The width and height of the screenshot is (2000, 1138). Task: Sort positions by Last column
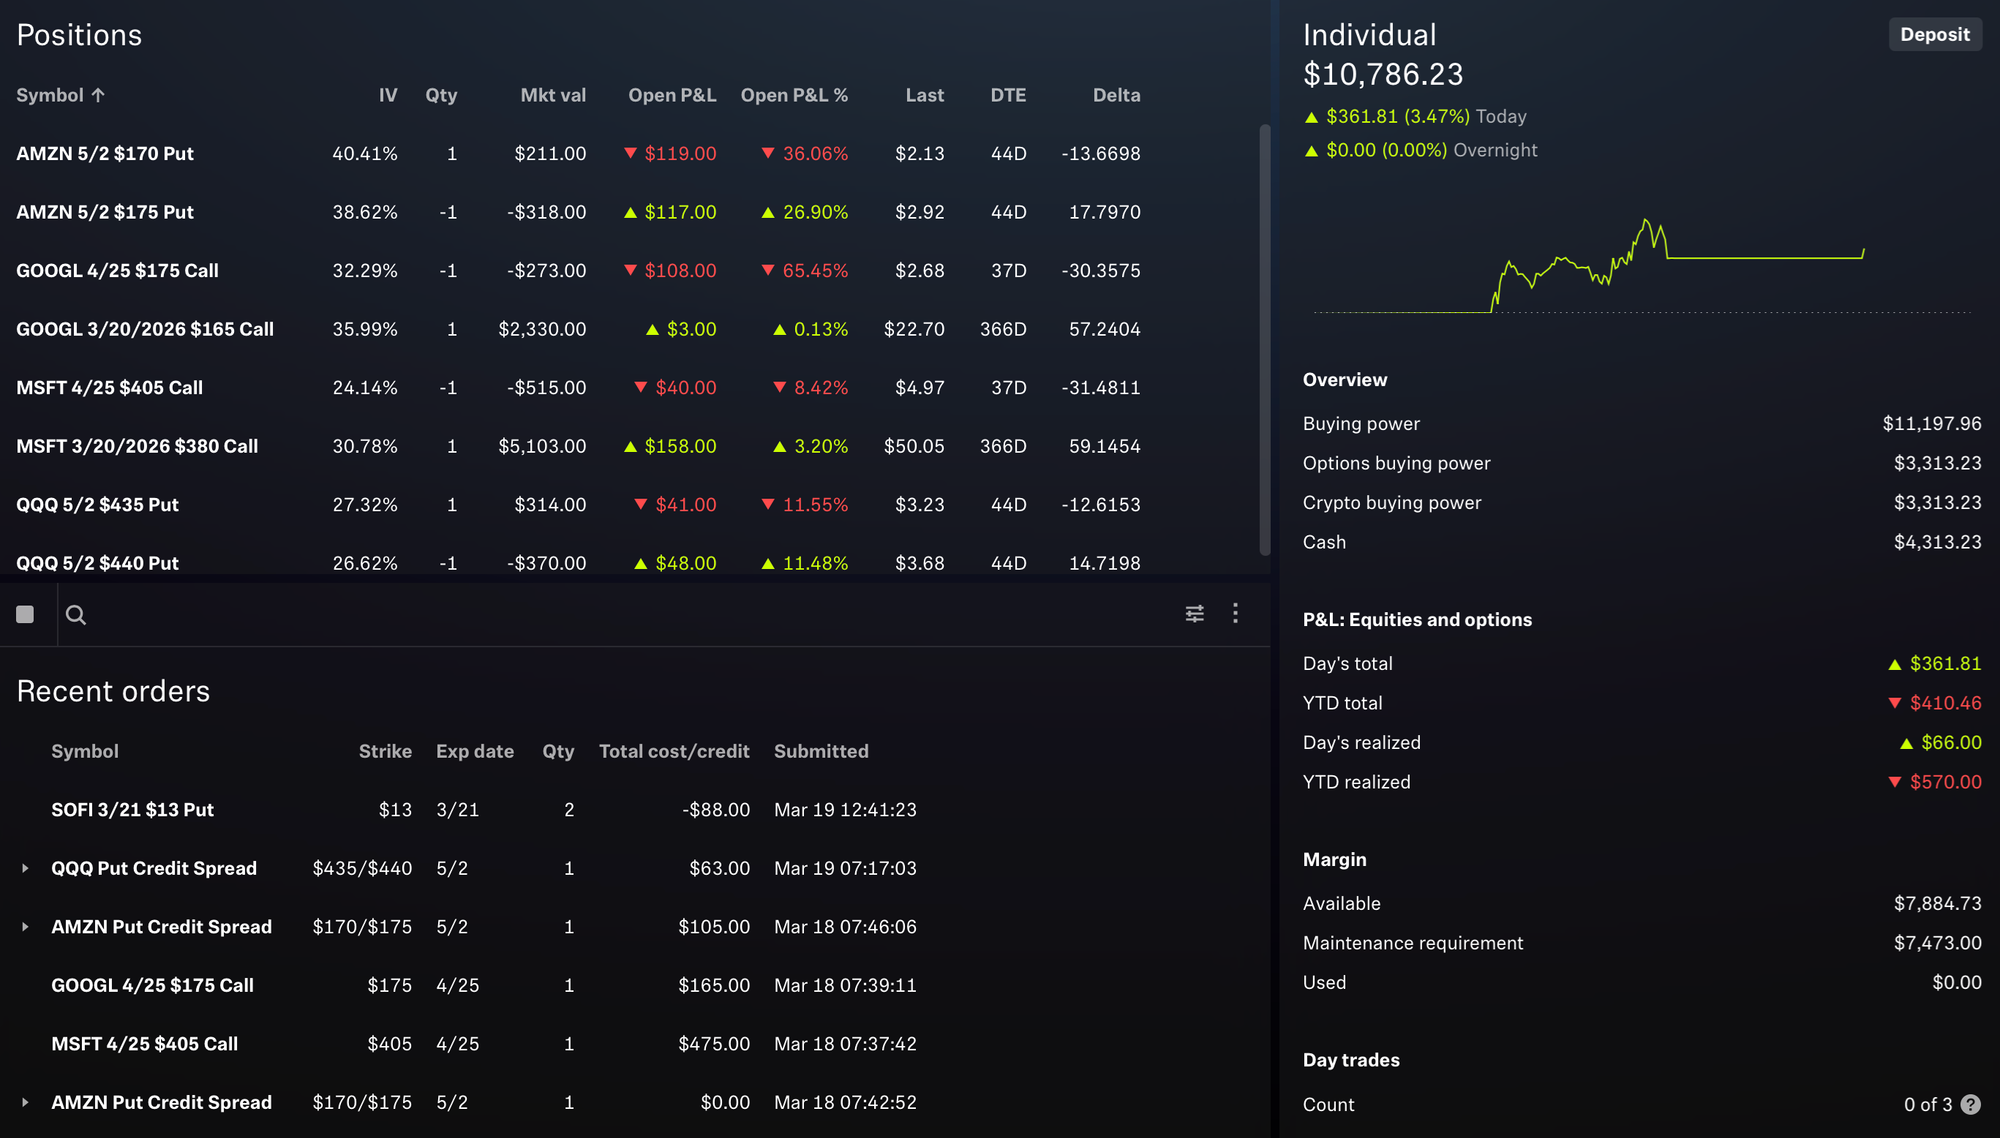[x=925, y=95]
